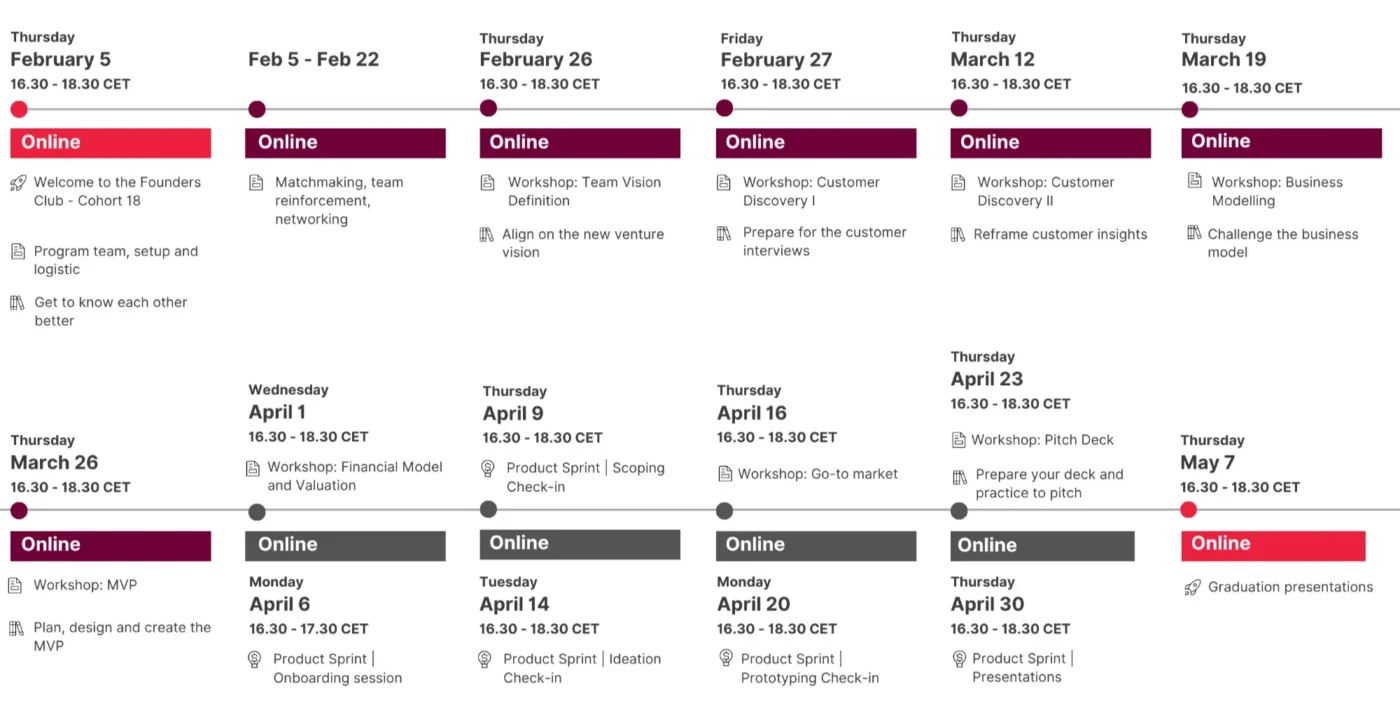Click the gray Online label under April 1
The width and height of the screenshot is (1400, 713).
point(345,545)
